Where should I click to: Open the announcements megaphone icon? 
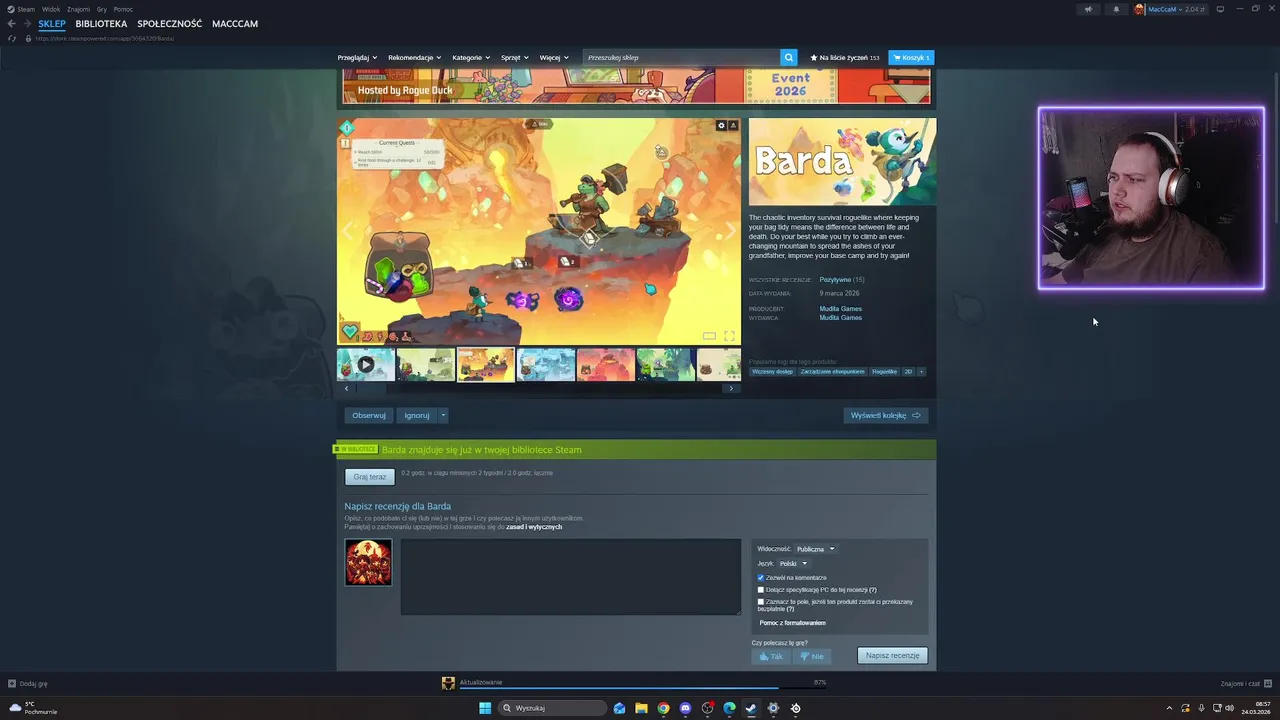1089,9
